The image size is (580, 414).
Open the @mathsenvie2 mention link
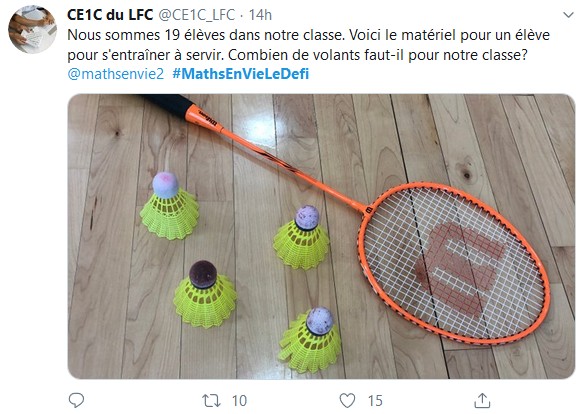[116, 74]
